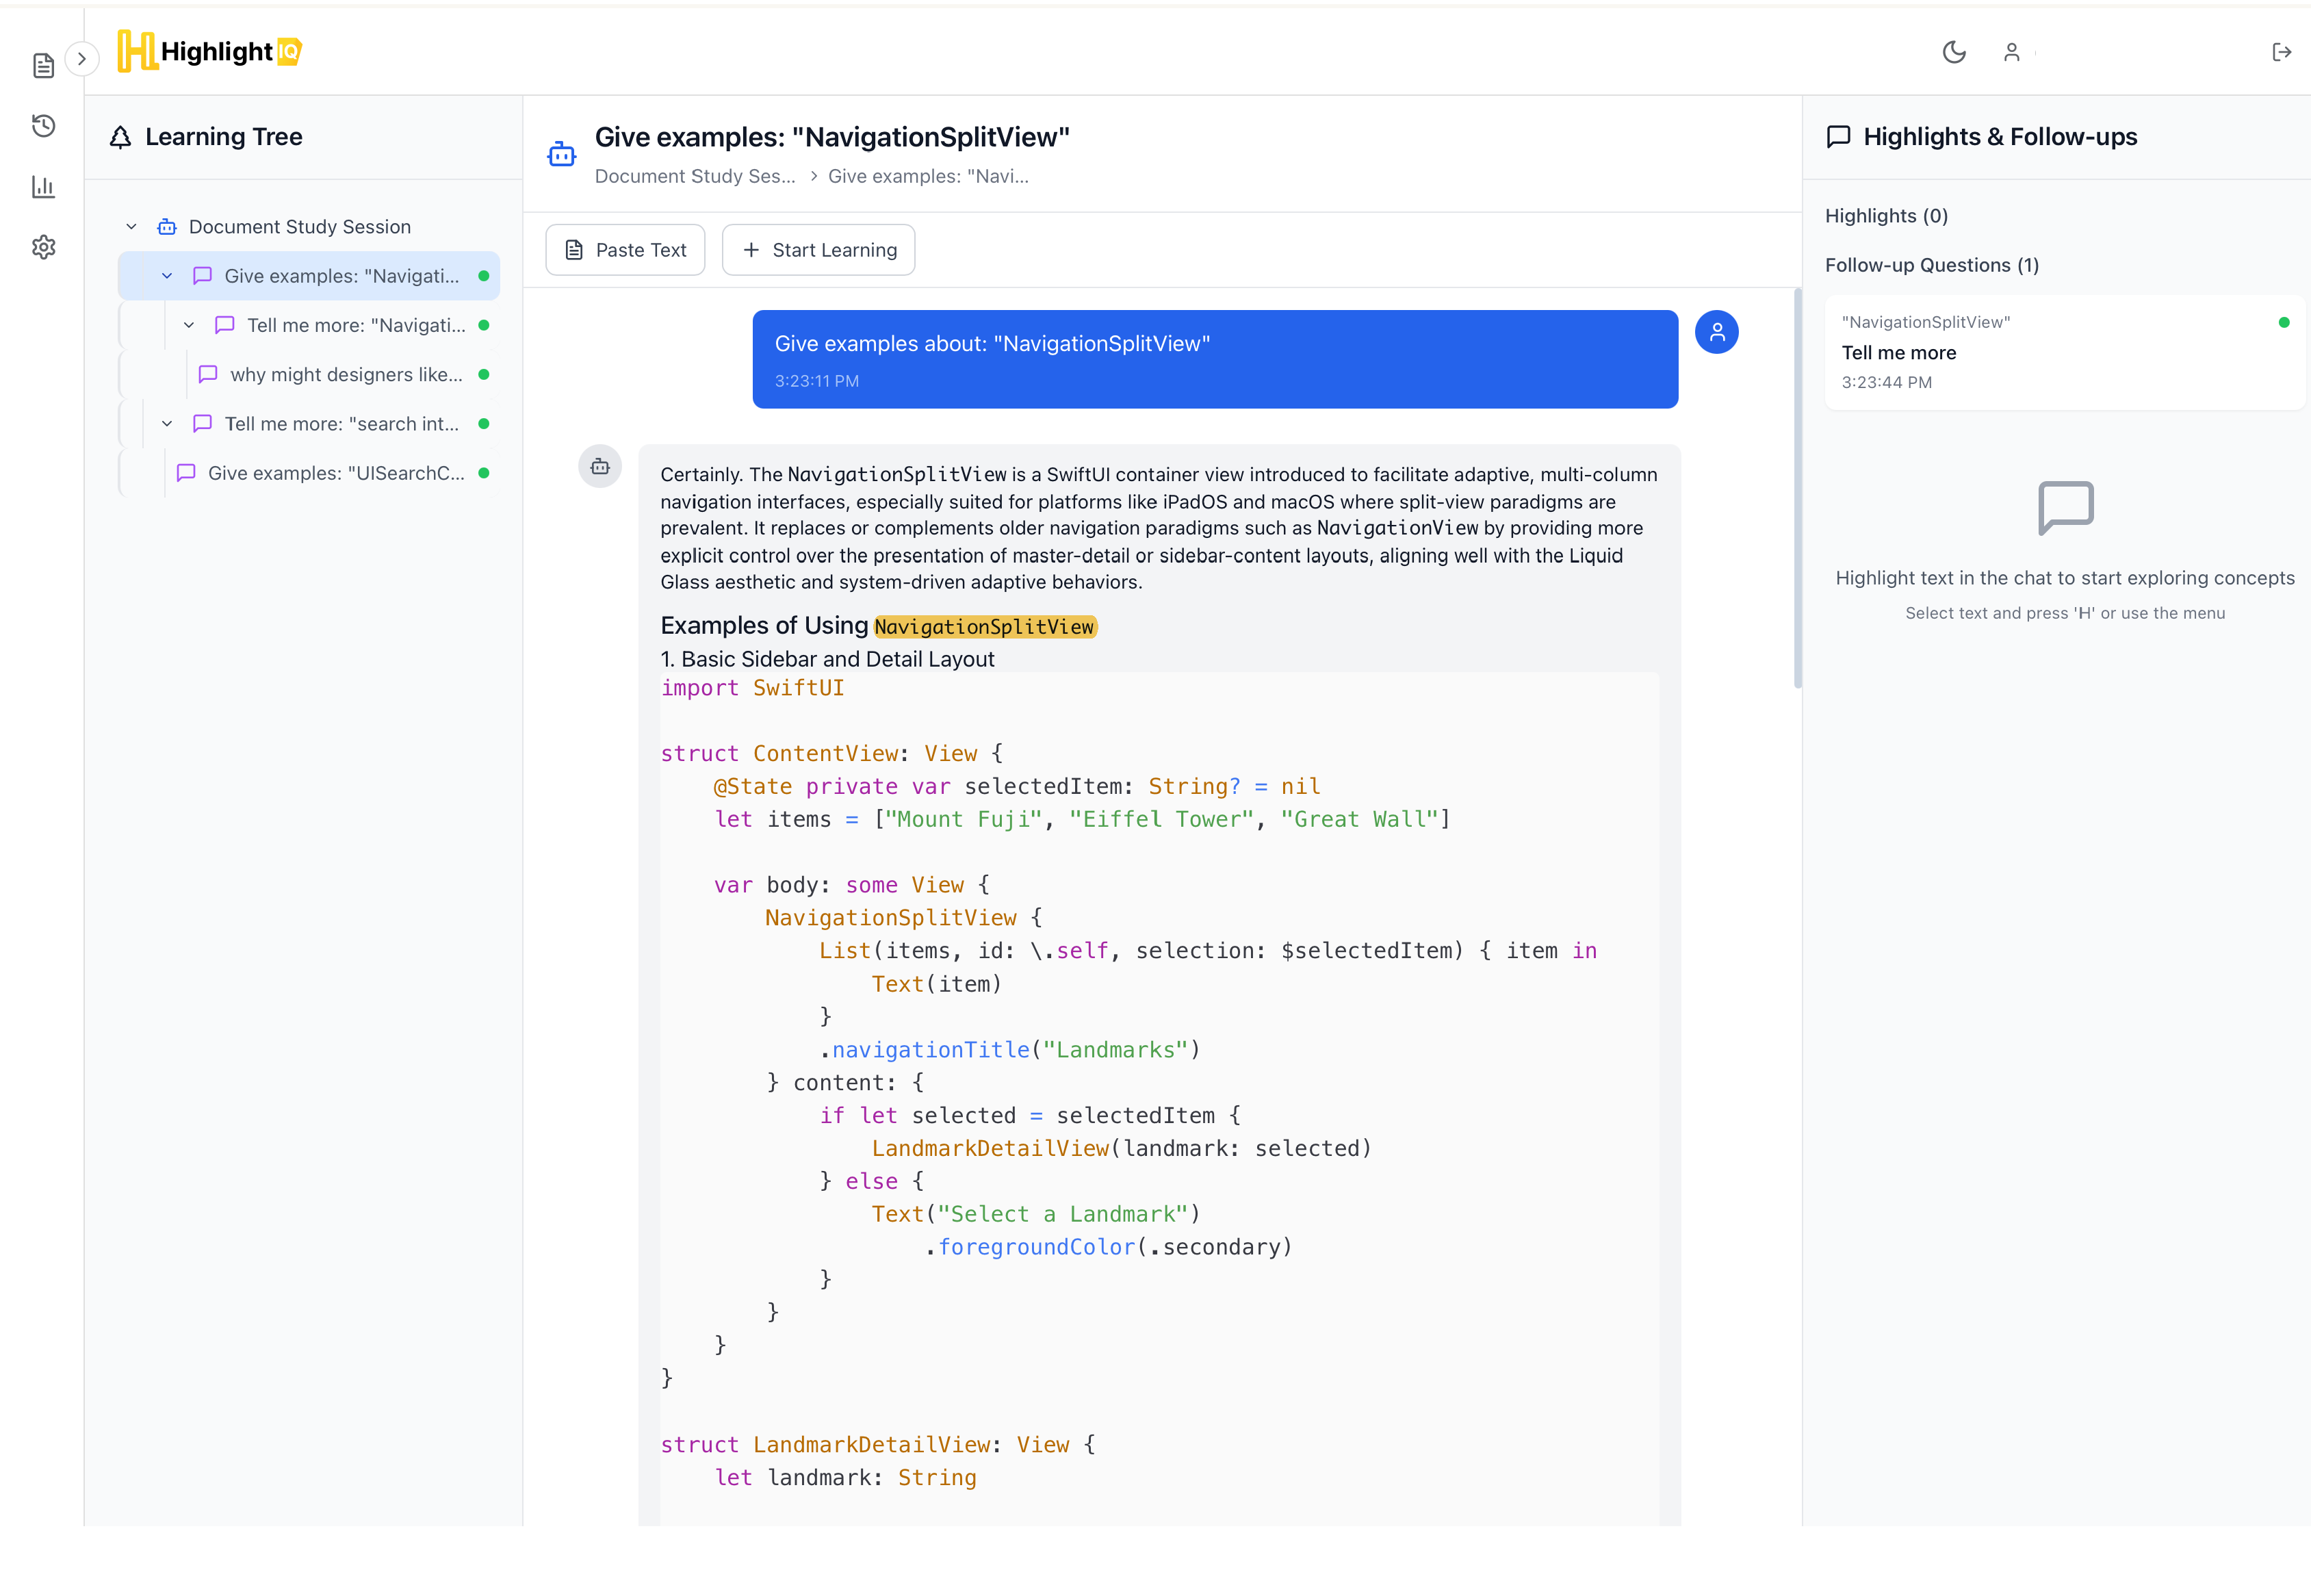Expand the sidebar with the circular chevron button

point(82,59)
